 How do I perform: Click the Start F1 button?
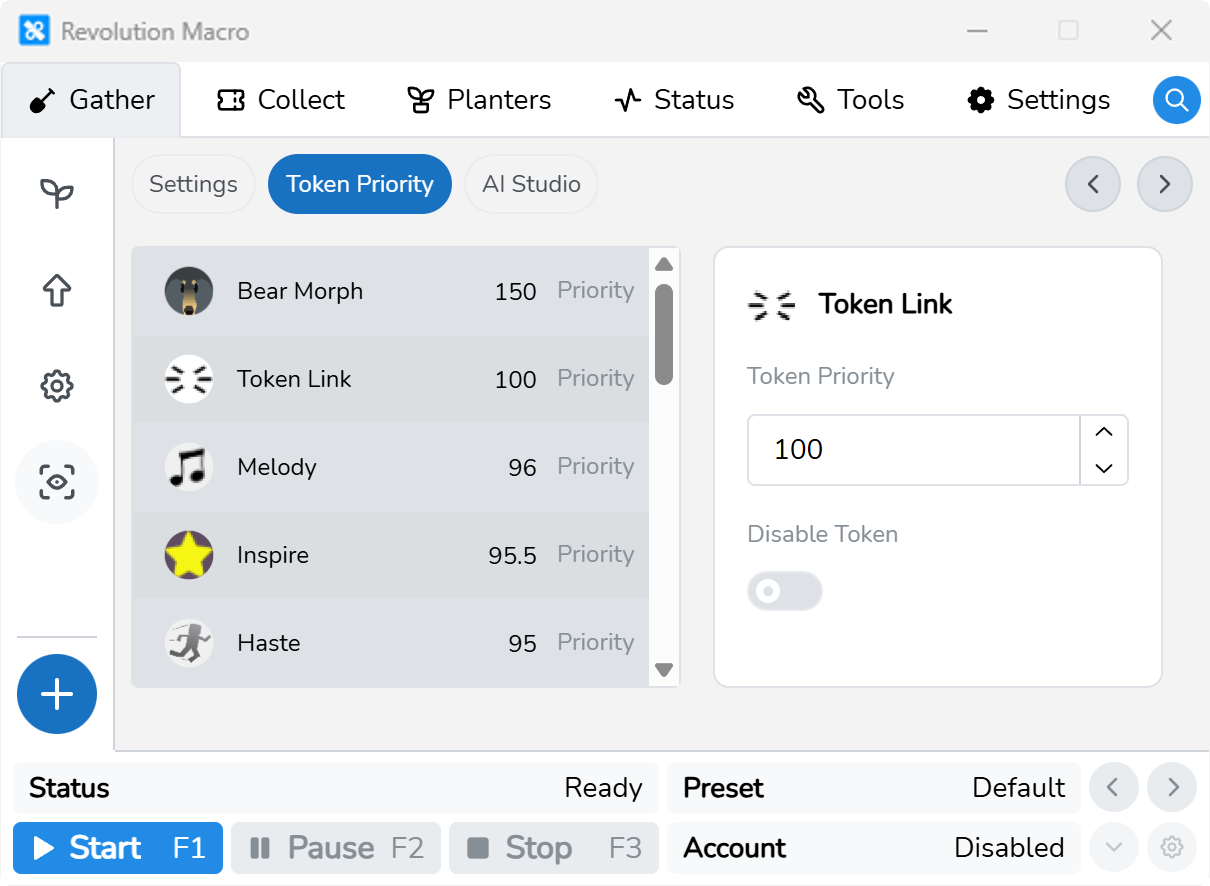click(x=118, y=848)
